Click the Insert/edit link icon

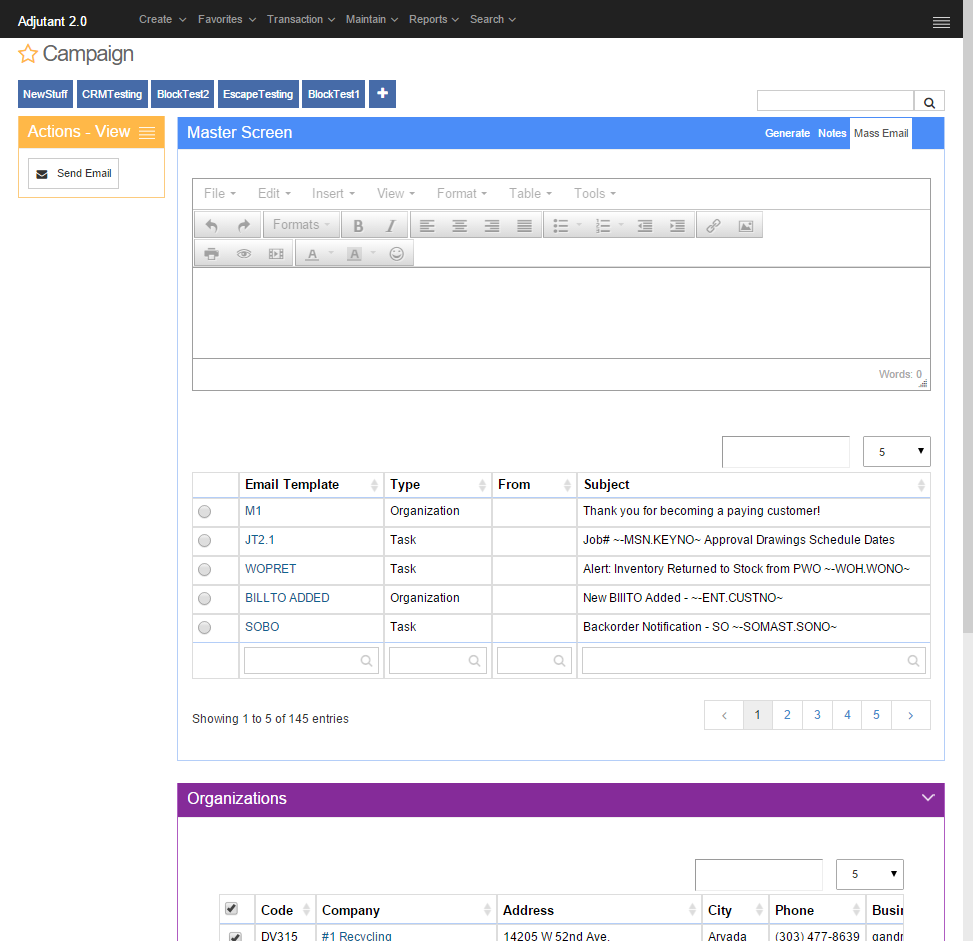(713, 226)
